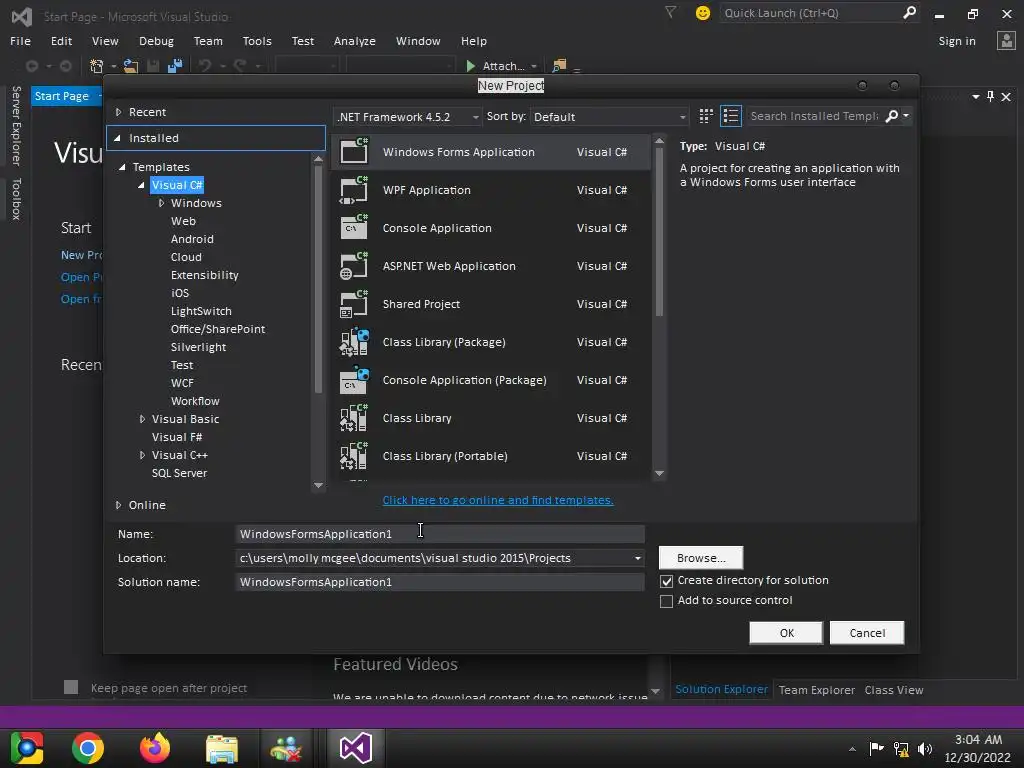This screenshot has height=768, width=1024.
Task: Click the Quick Launch magnifier icon
Action: [909, 12]
